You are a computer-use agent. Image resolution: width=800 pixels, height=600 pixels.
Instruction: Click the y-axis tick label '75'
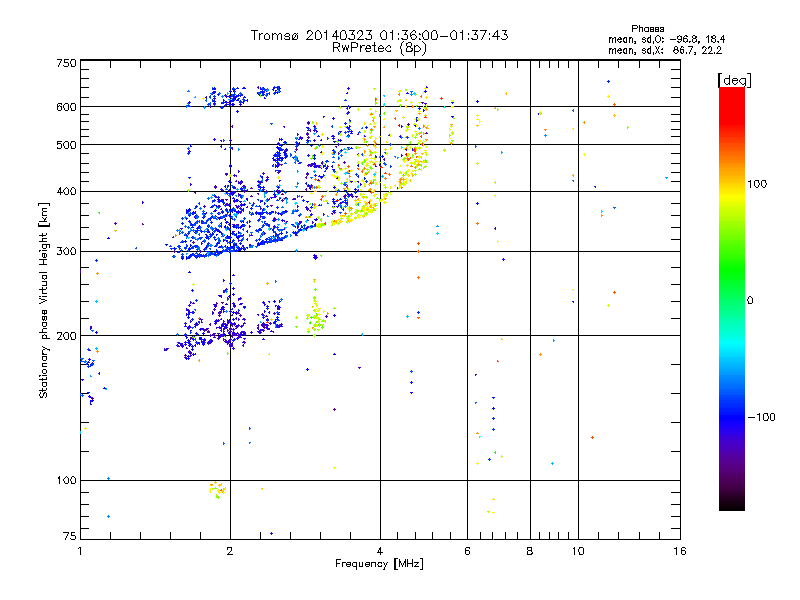point(70,536)
